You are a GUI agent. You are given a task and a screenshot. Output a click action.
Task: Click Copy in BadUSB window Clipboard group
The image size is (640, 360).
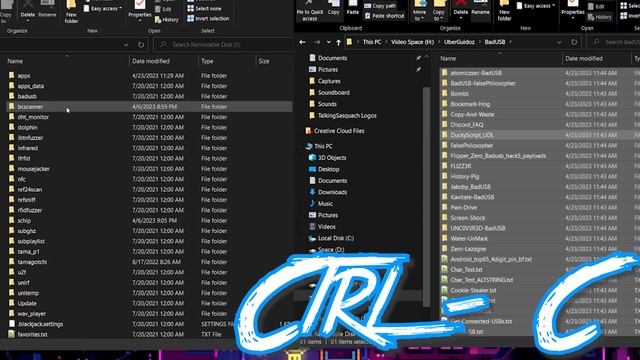click(334, 9)
